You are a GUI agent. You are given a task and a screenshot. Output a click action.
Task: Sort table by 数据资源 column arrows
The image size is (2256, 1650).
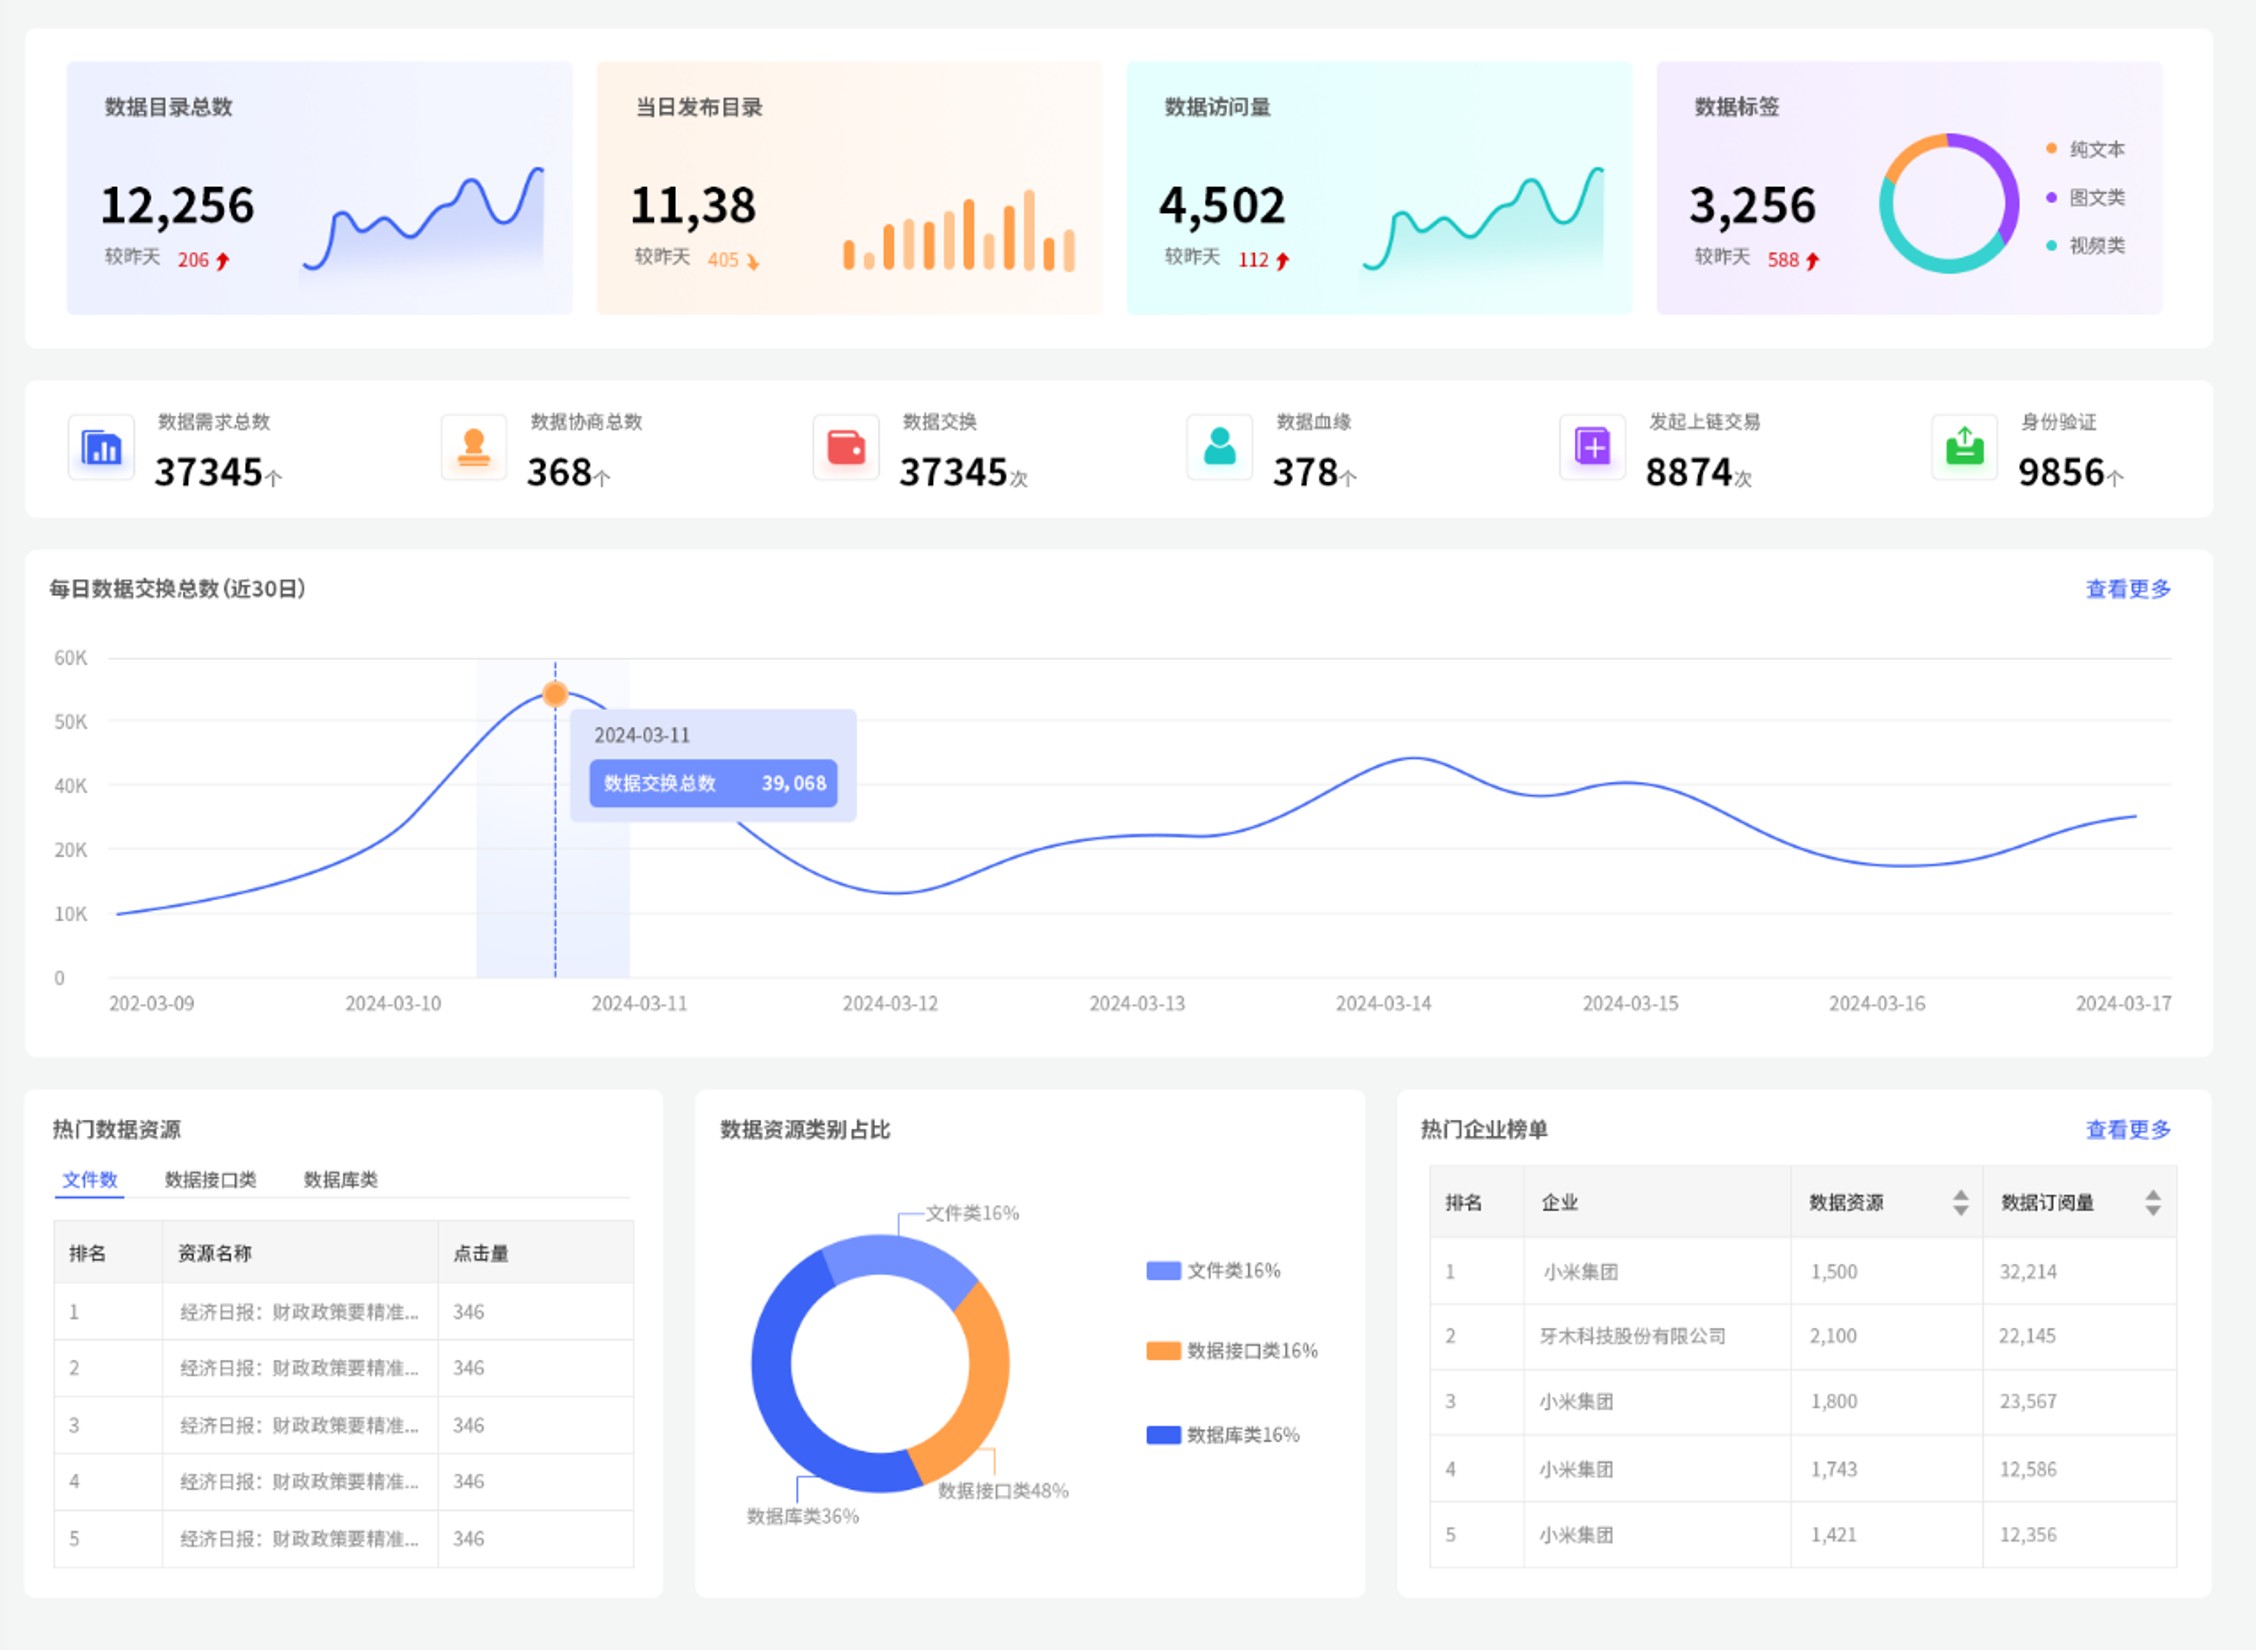coord(1960,1202)
